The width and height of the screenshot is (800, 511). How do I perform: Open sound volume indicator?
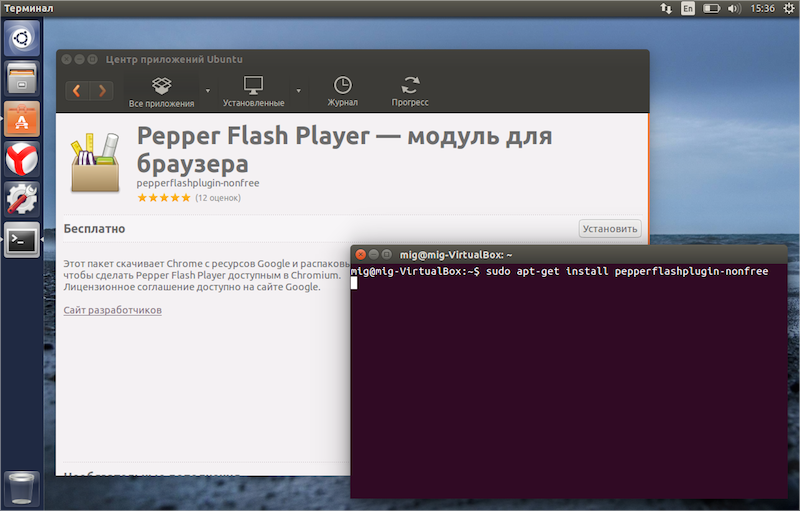click(x=734, y=8)
